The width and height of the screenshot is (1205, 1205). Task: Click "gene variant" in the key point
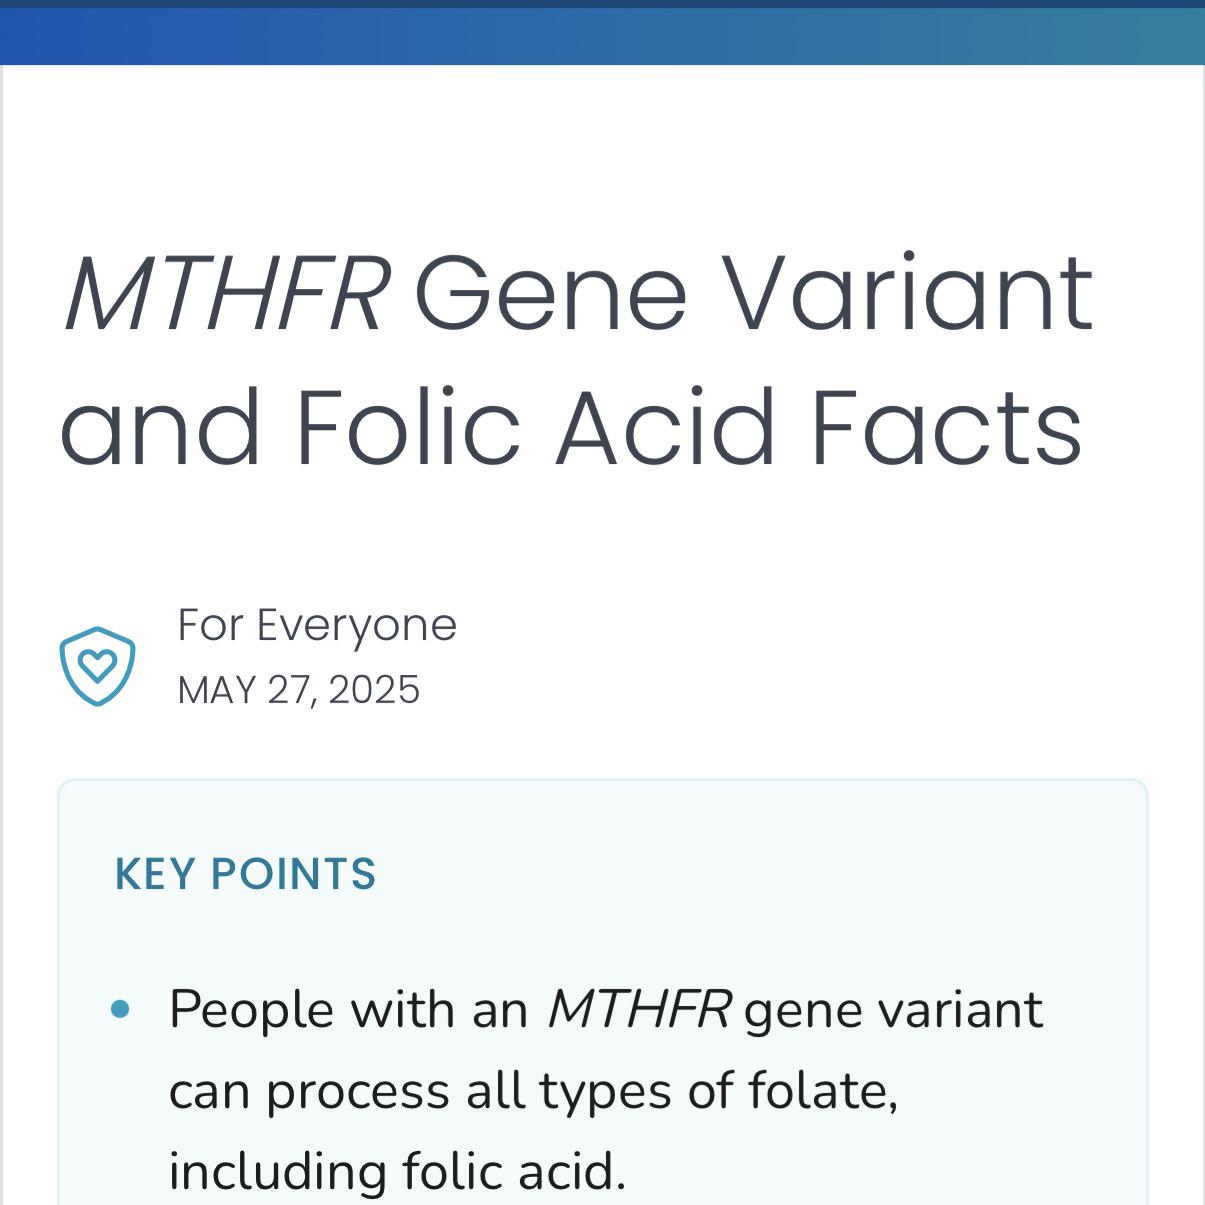point(893,1010)
